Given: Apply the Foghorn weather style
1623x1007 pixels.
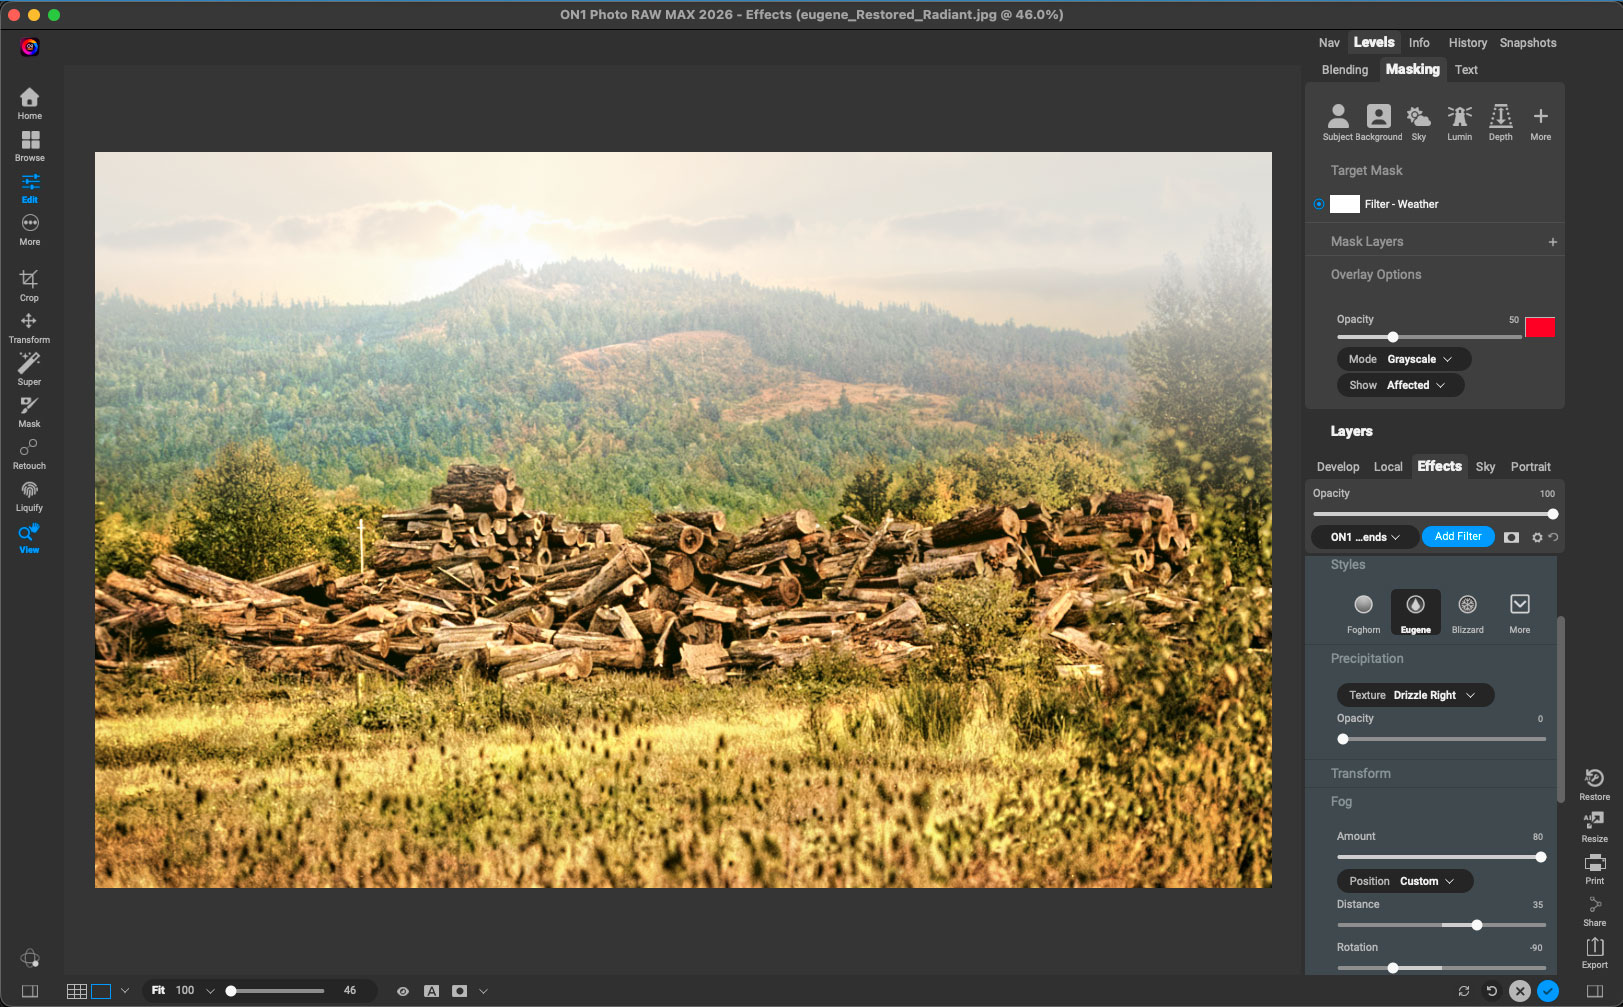Looking at the screenshot, I should point(1363,613).
